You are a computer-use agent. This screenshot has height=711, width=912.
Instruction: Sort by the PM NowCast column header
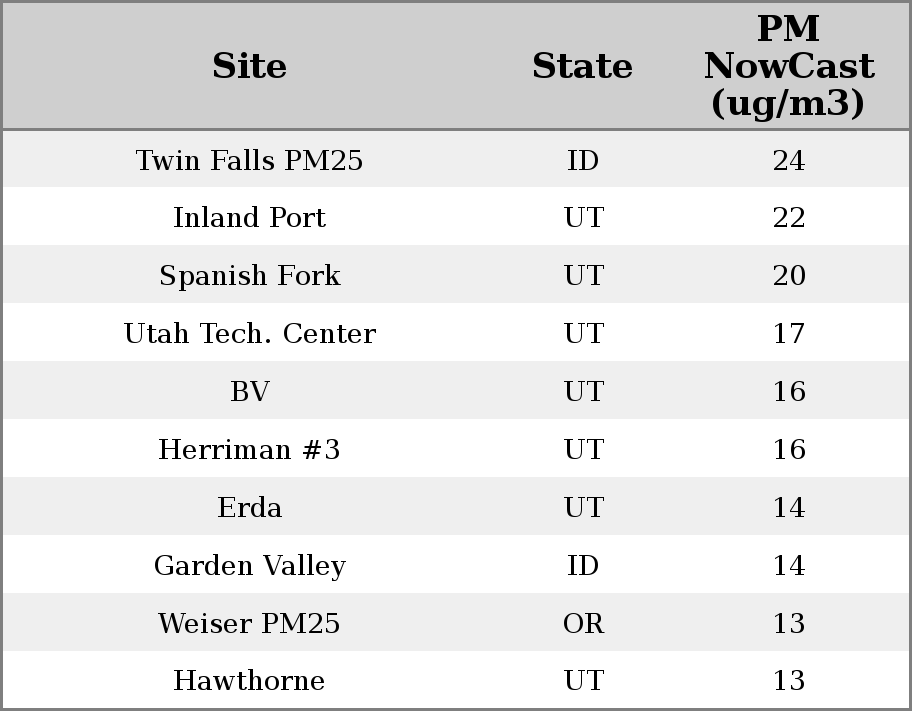788,67
